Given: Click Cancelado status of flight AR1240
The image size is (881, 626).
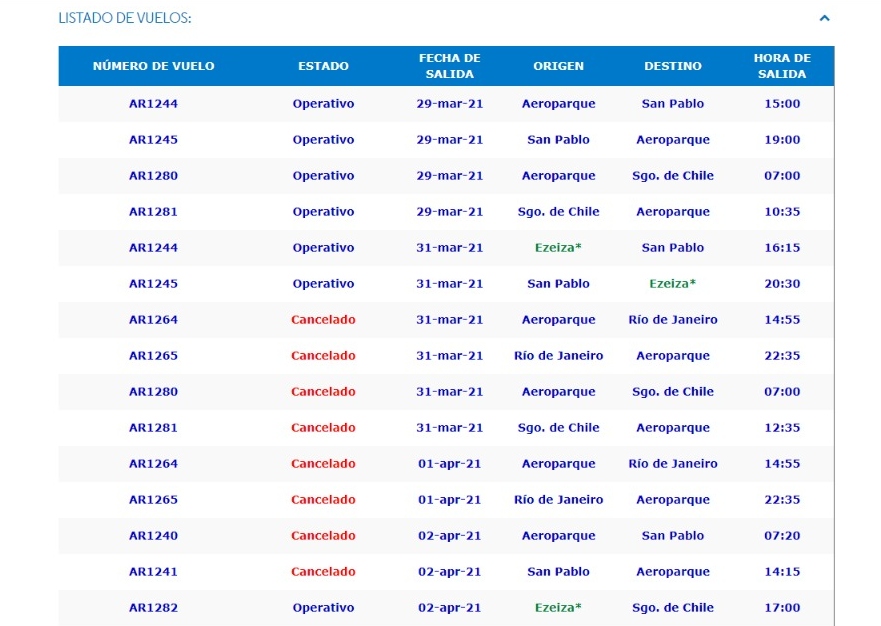Looking at the screenshot, I should [323, 536].
